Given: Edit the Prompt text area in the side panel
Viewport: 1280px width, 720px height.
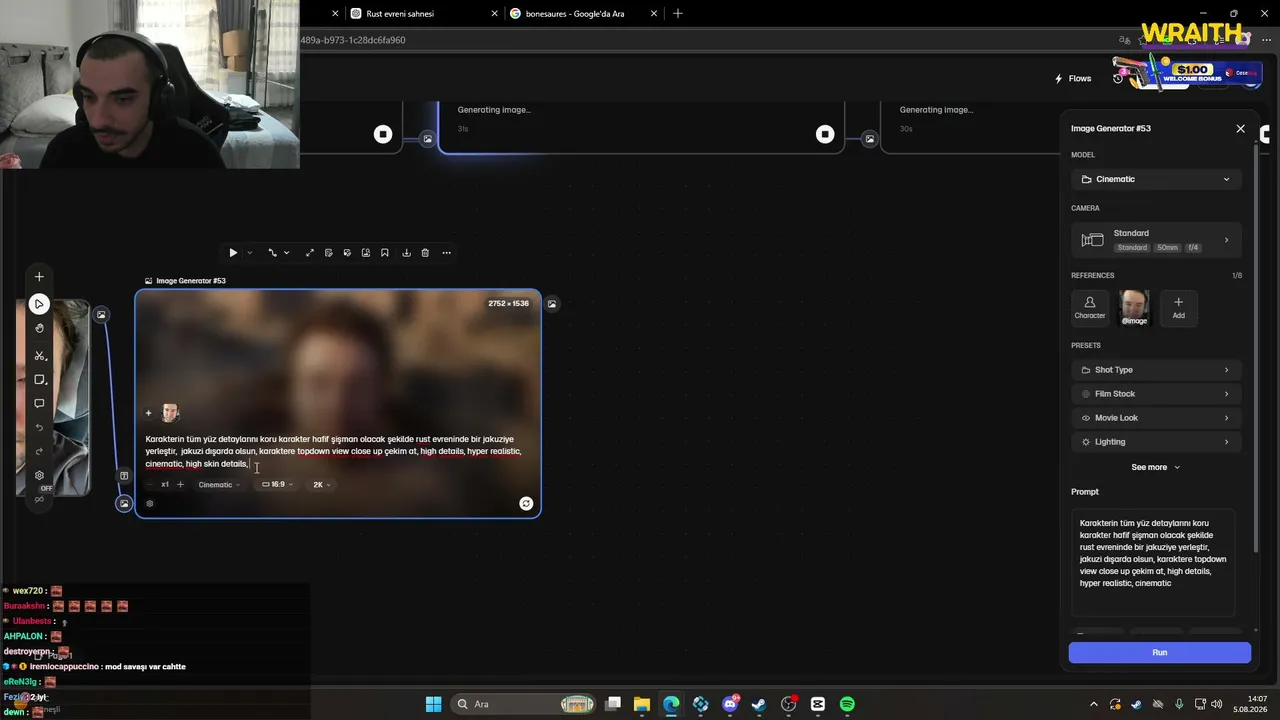Looking at the screenshot, I should tap(1153, 562).
